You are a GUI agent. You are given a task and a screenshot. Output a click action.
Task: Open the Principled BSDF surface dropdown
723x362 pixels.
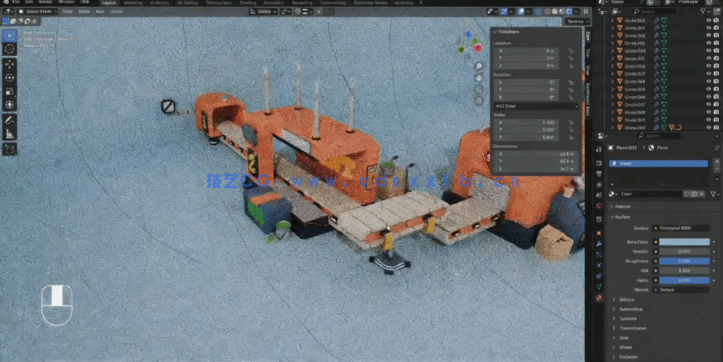(x=681, y=228)
